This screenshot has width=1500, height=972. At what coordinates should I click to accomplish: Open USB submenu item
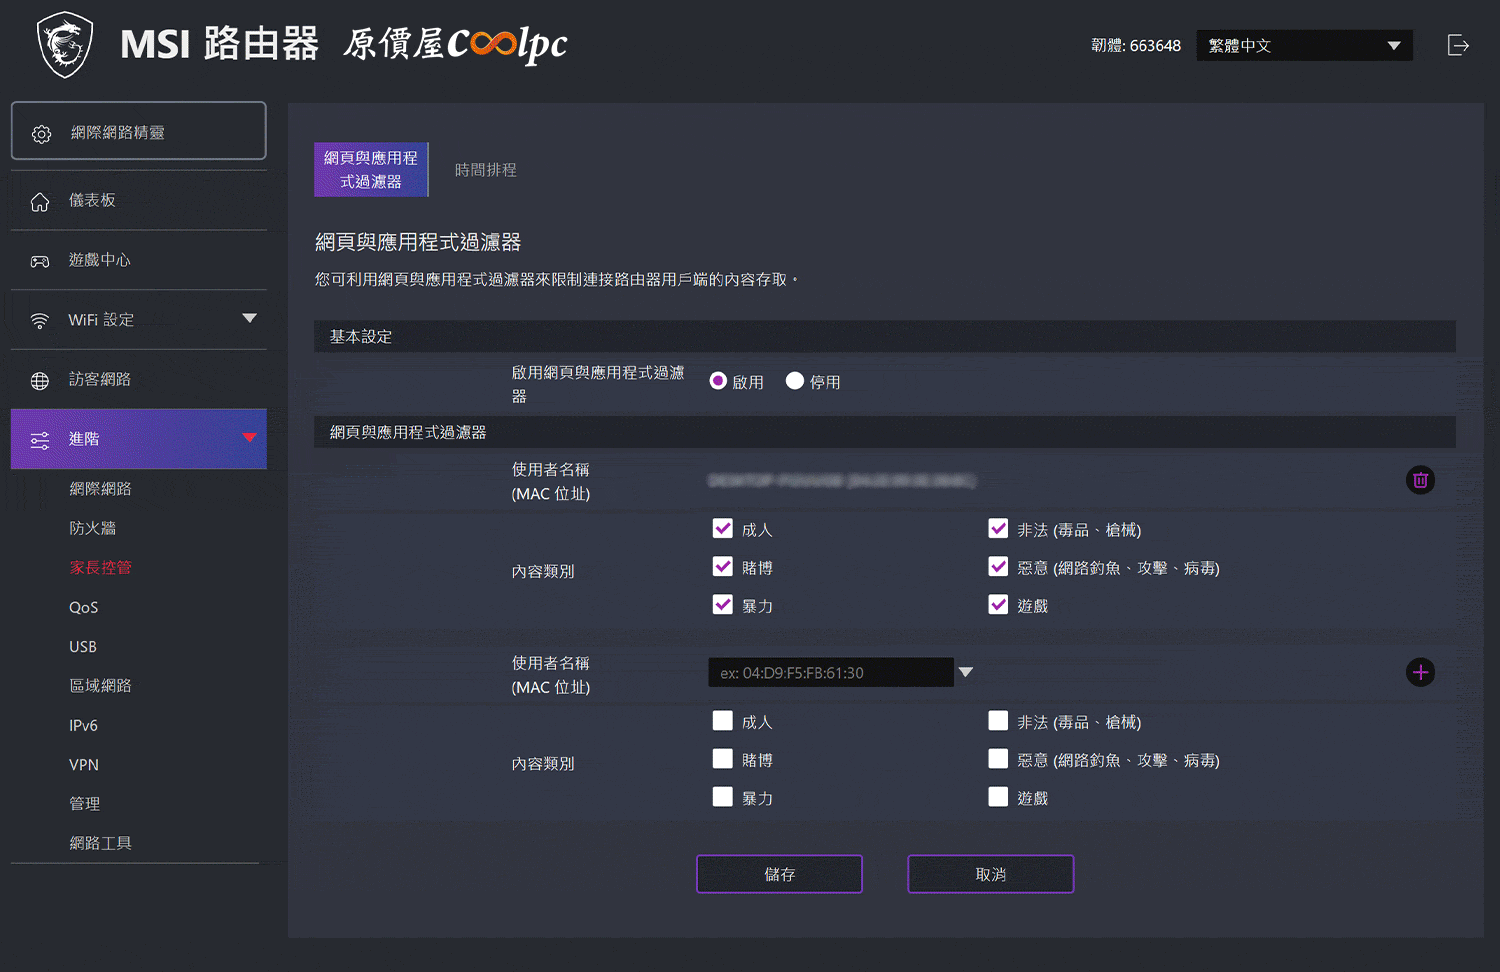[x=83, y=647]
